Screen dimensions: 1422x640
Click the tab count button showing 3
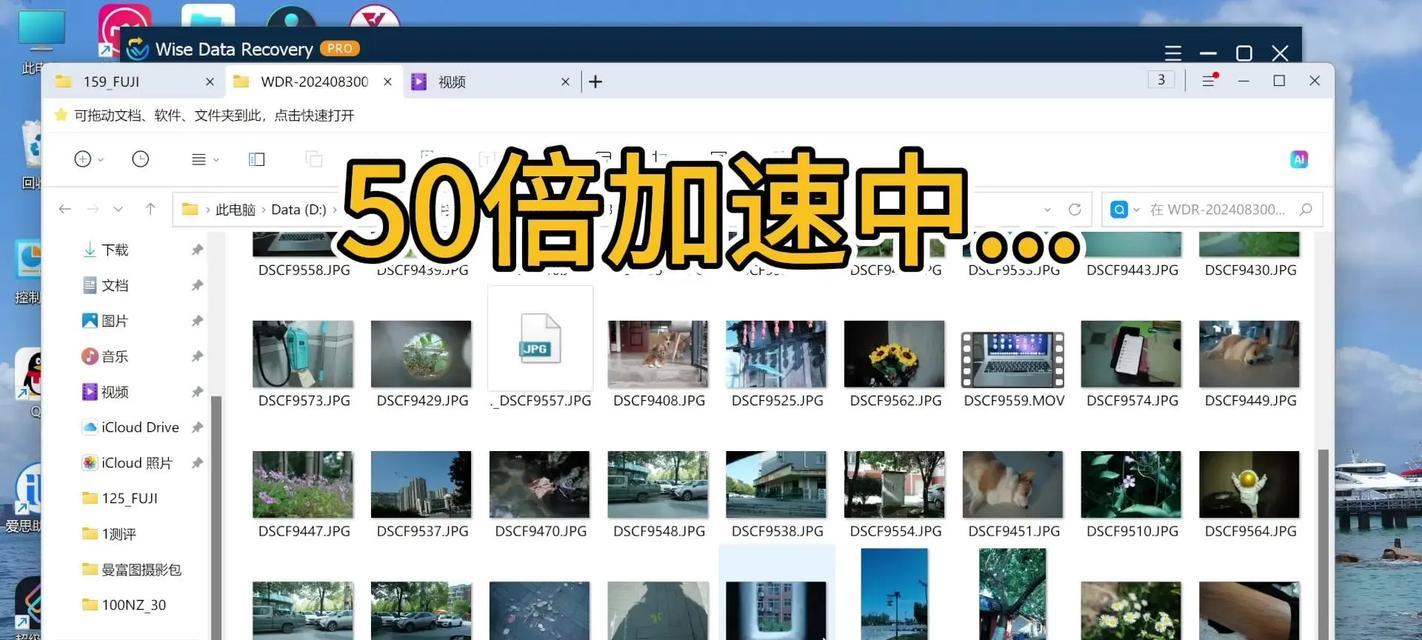tap(1161, 80)
